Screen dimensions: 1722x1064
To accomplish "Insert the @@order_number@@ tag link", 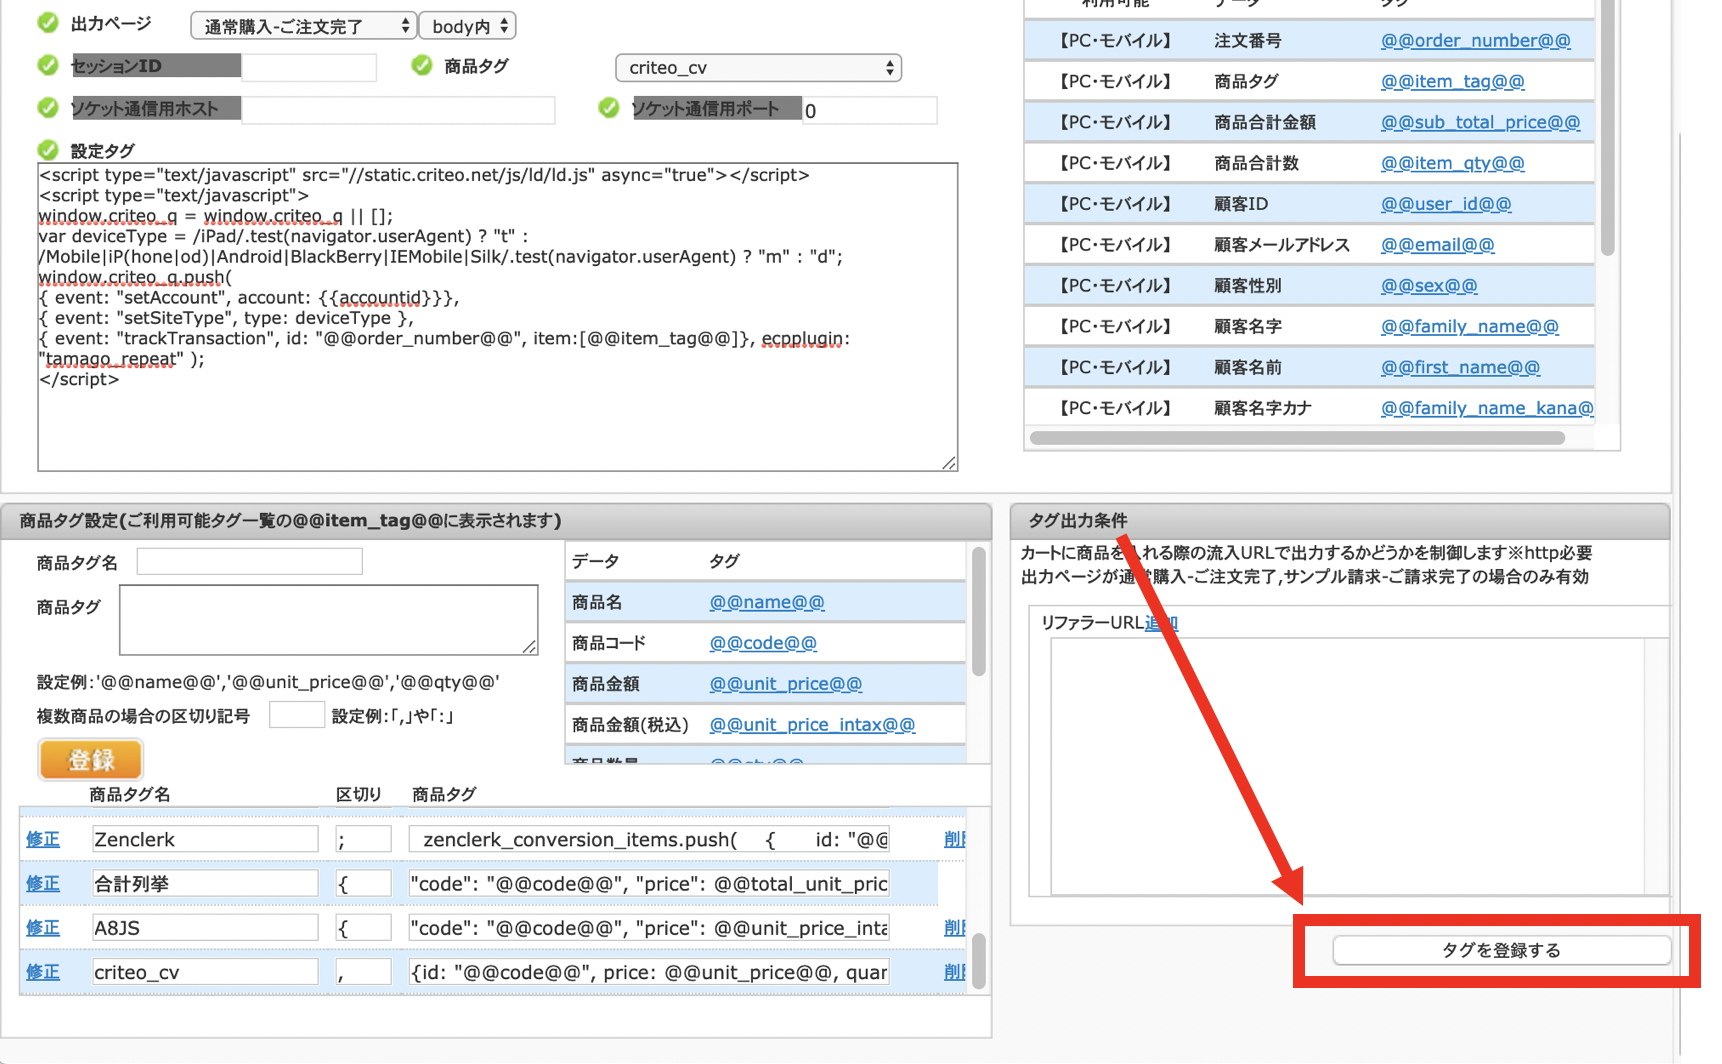I will click(1475, 41).
